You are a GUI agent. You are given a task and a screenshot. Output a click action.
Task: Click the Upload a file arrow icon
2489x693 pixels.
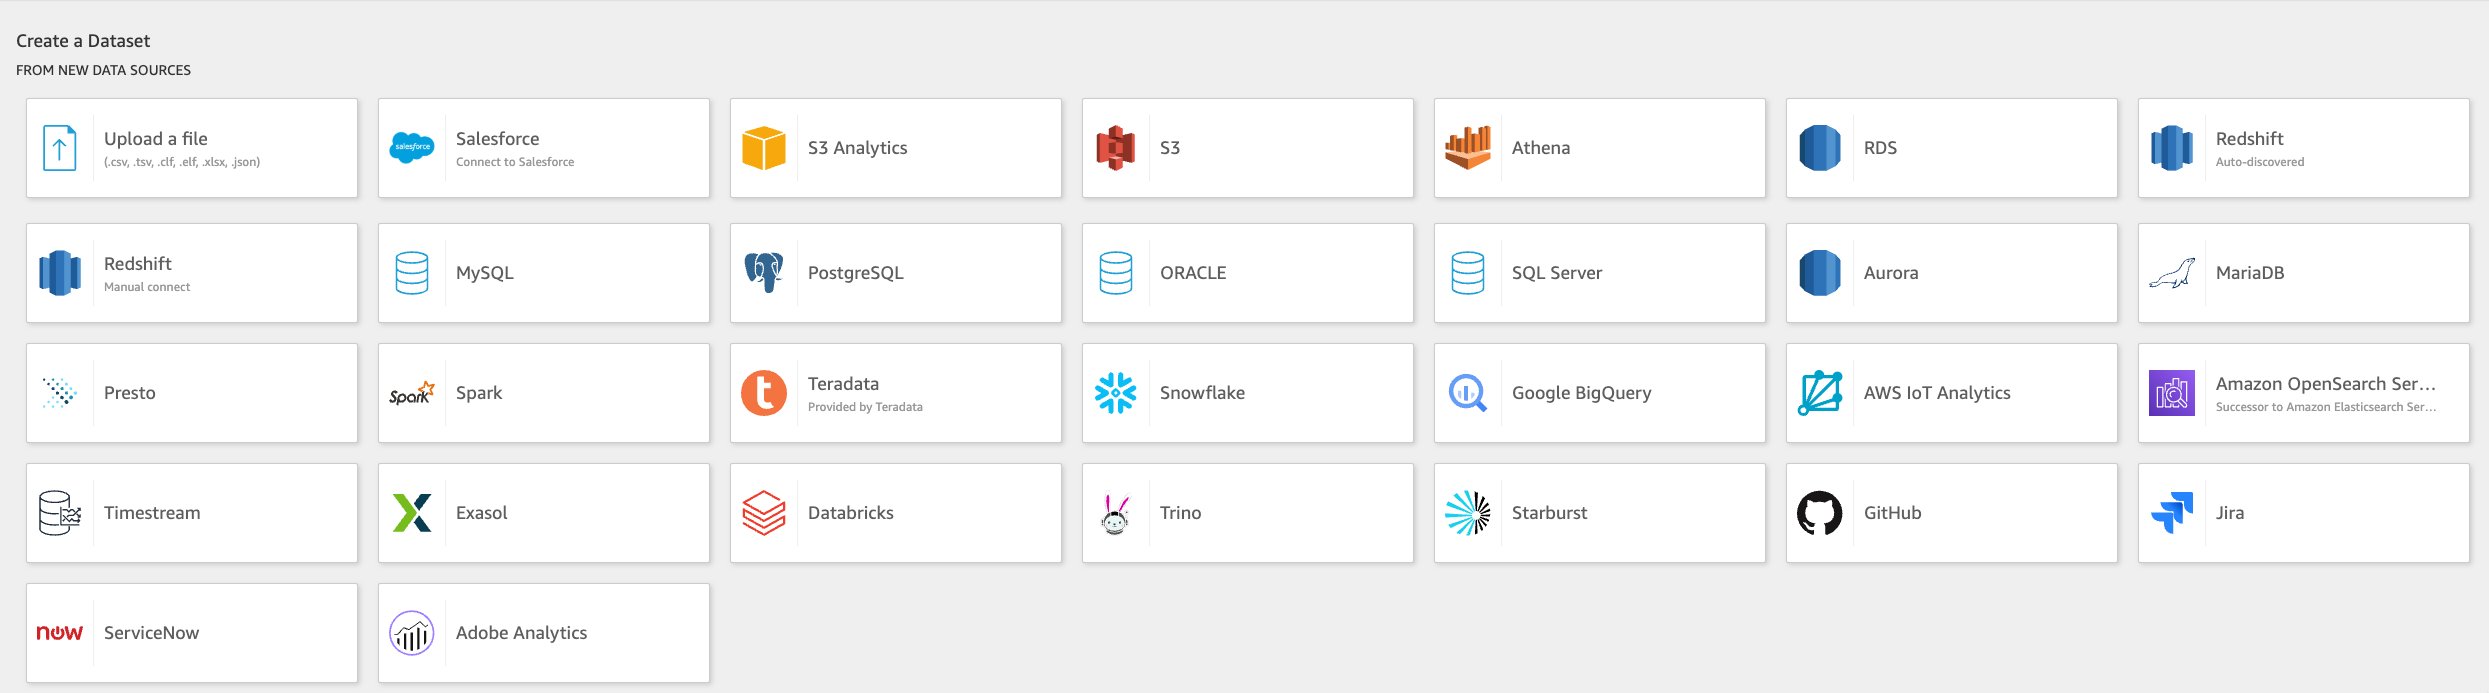tap(60, 148)
